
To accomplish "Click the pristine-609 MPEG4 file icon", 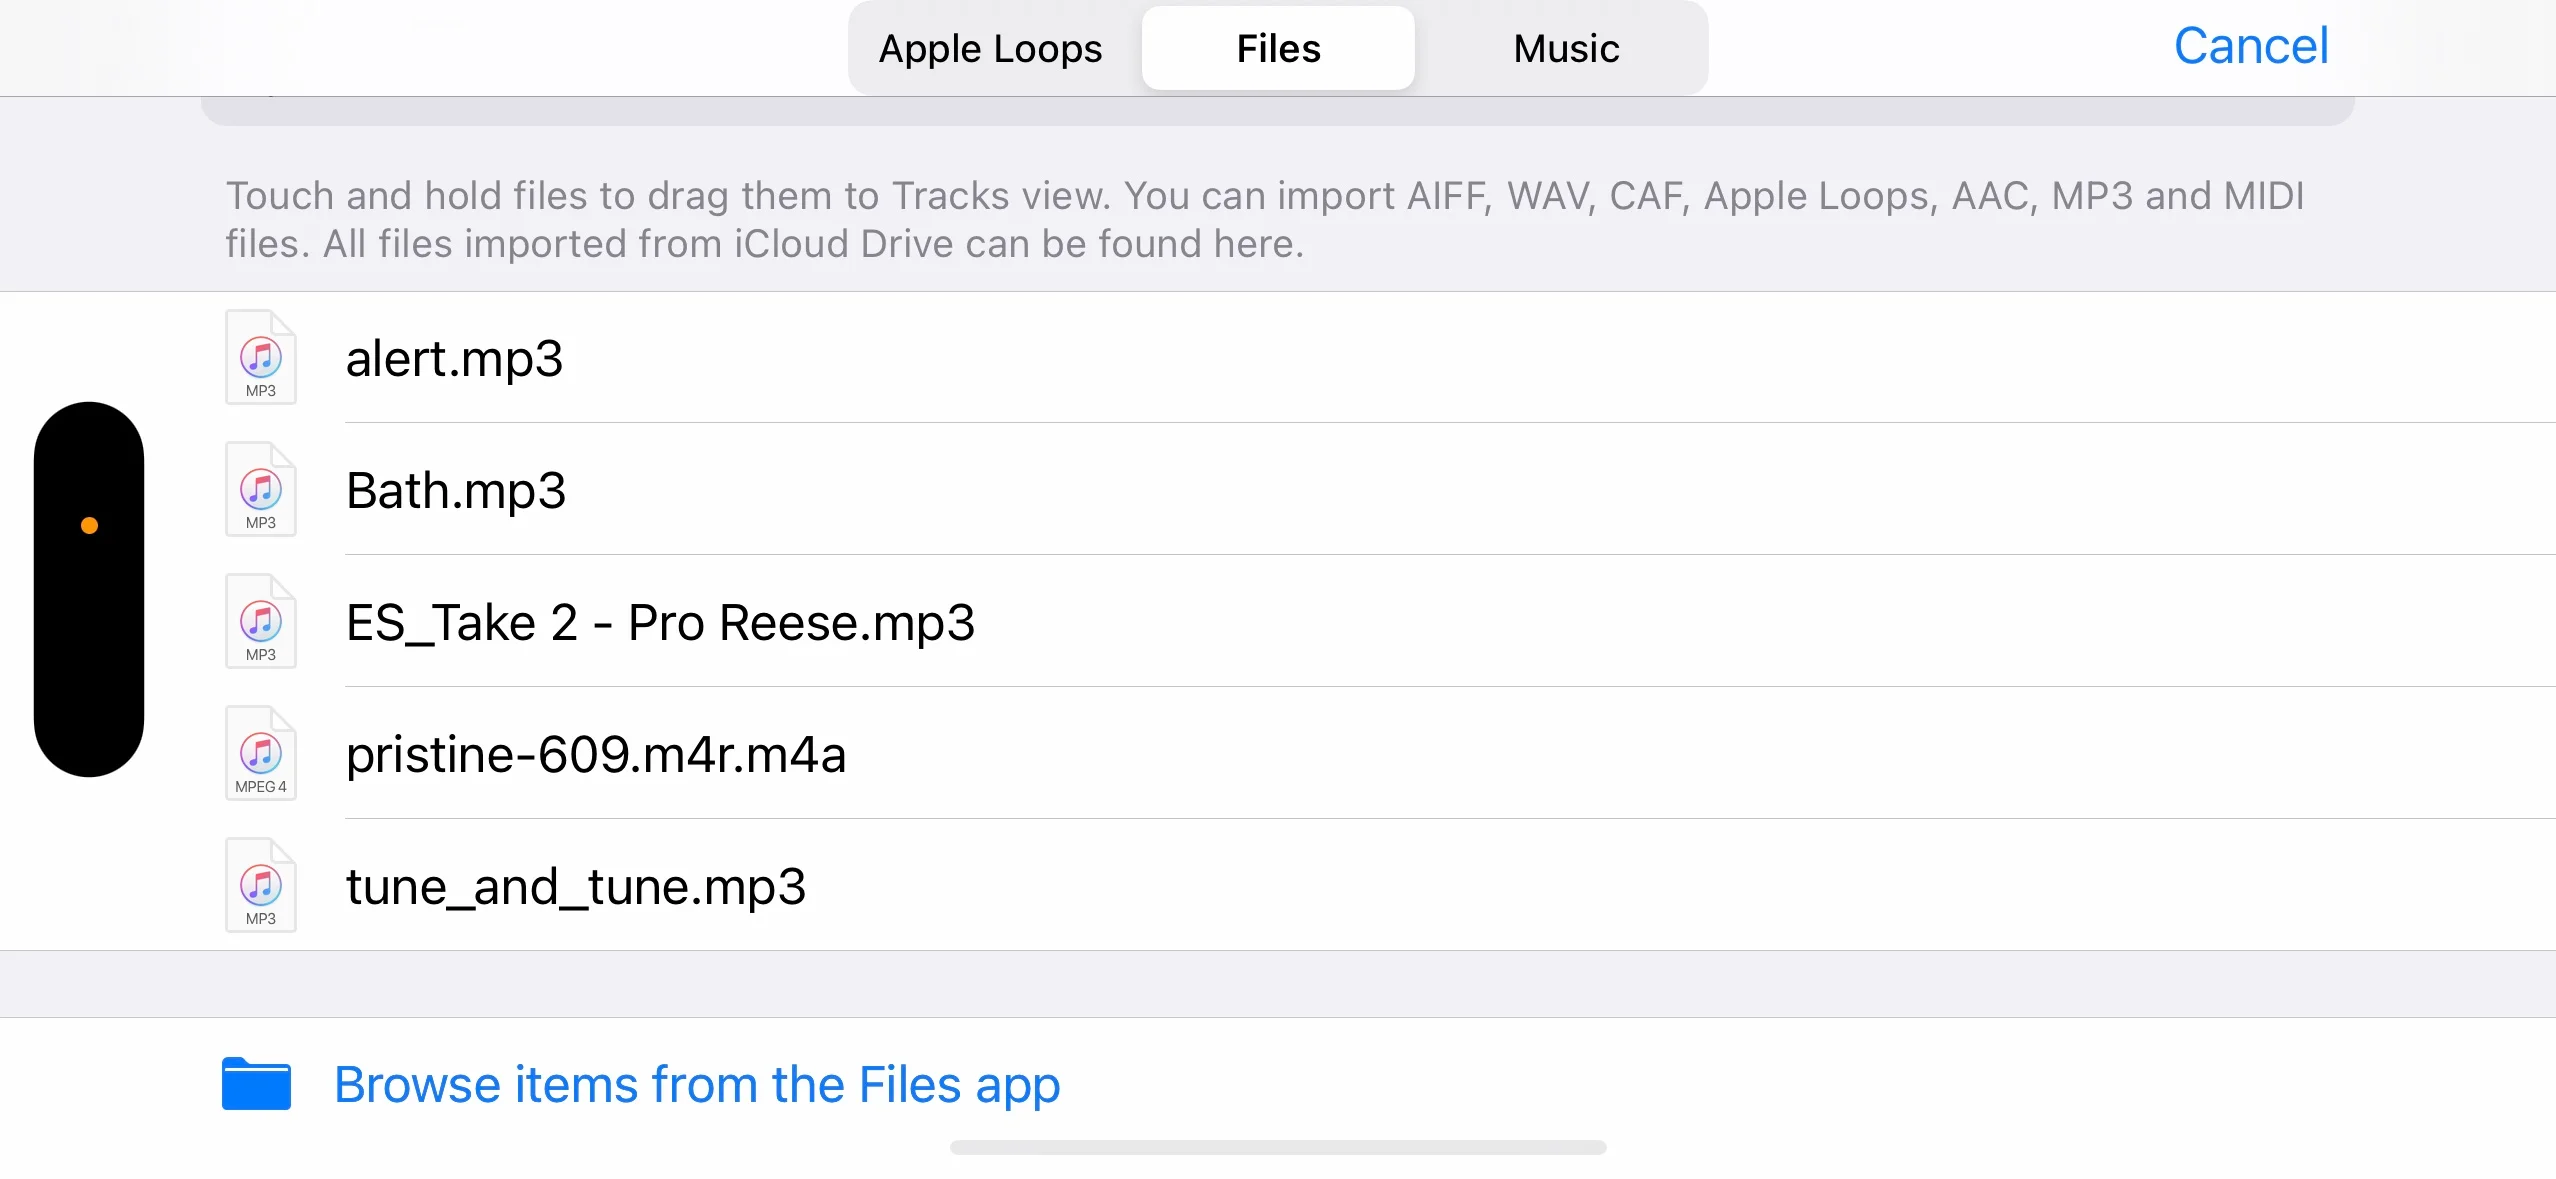I will pyautogui.click(x=260, y=753).
